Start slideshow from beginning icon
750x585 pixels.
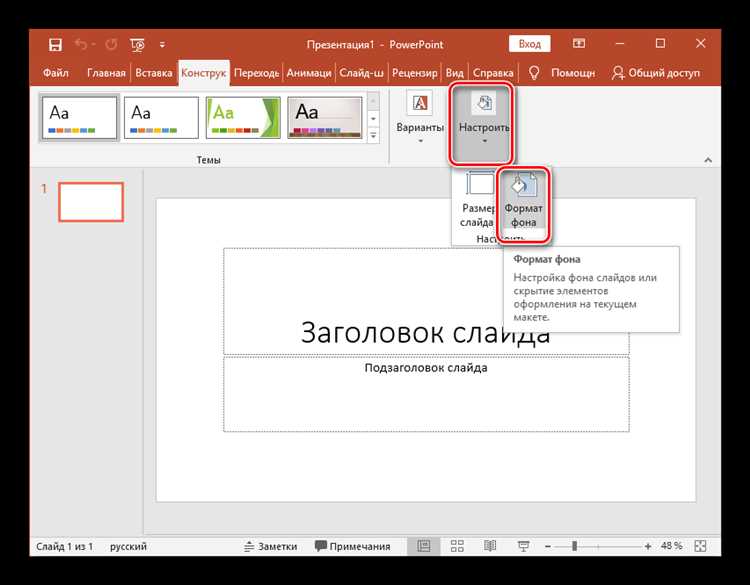137,44
